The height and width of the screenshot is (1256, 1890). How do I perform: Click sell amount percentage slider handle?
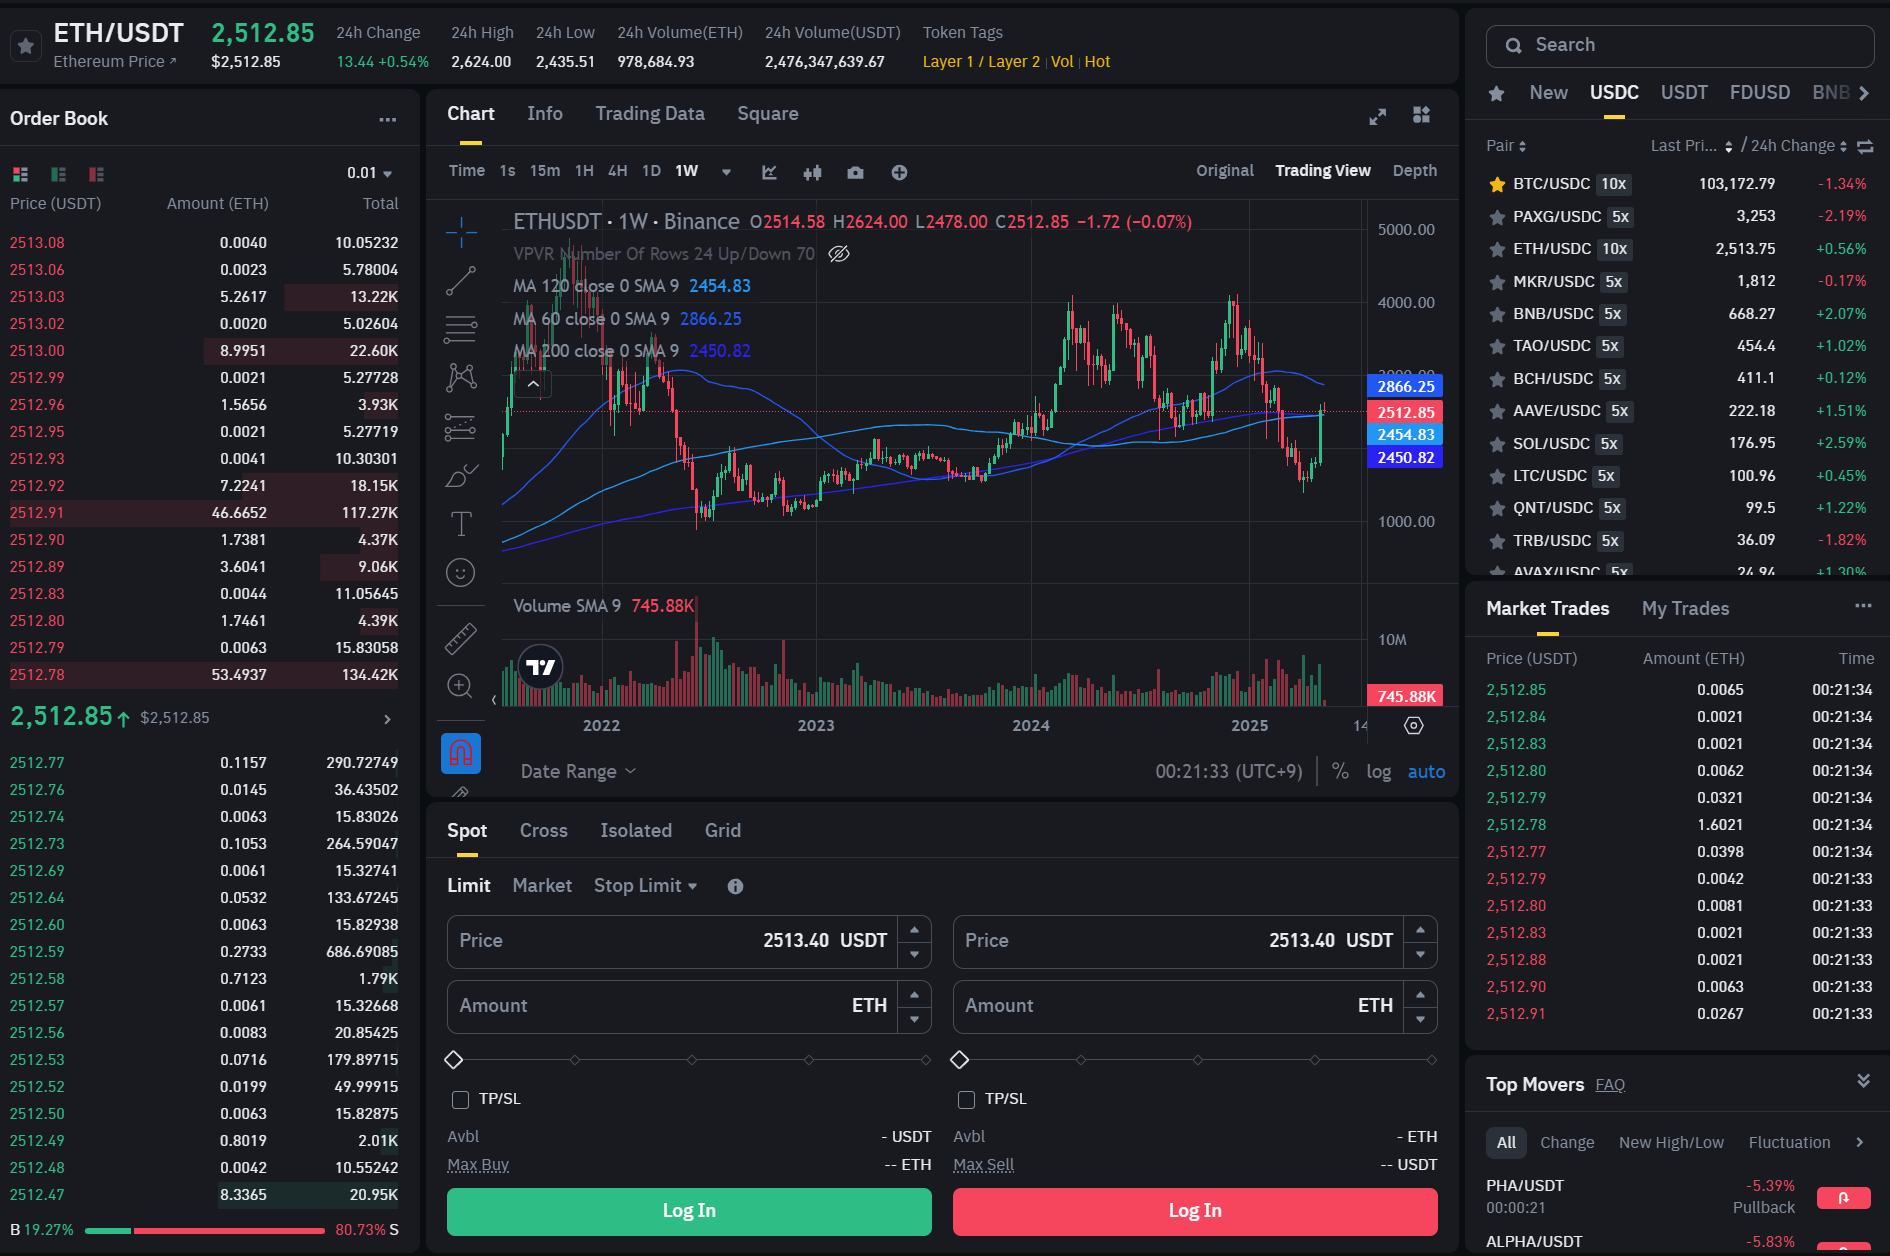(x=960, y=1060)
